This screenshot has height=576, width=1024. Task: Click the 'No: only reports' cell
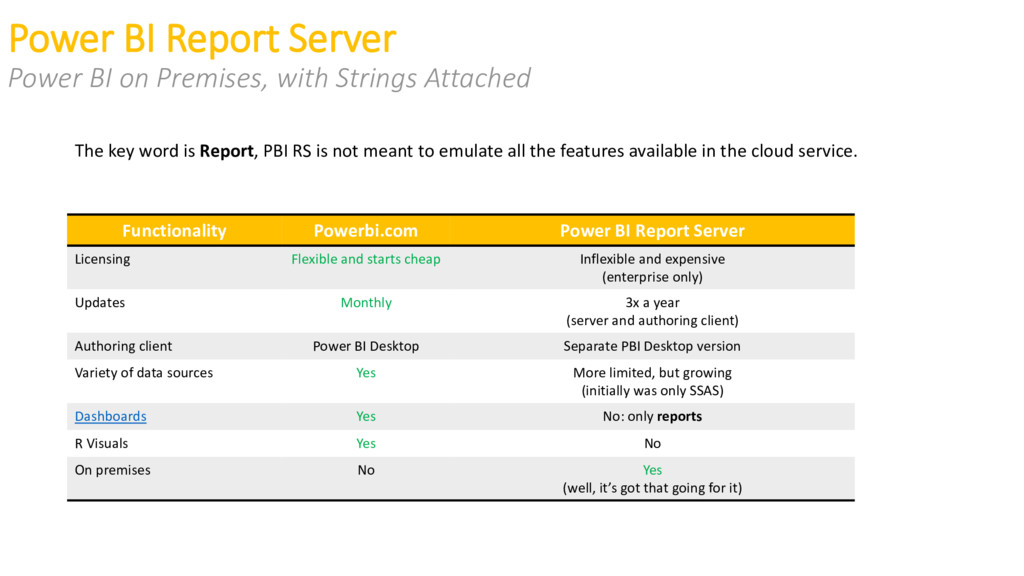(652, 417)
